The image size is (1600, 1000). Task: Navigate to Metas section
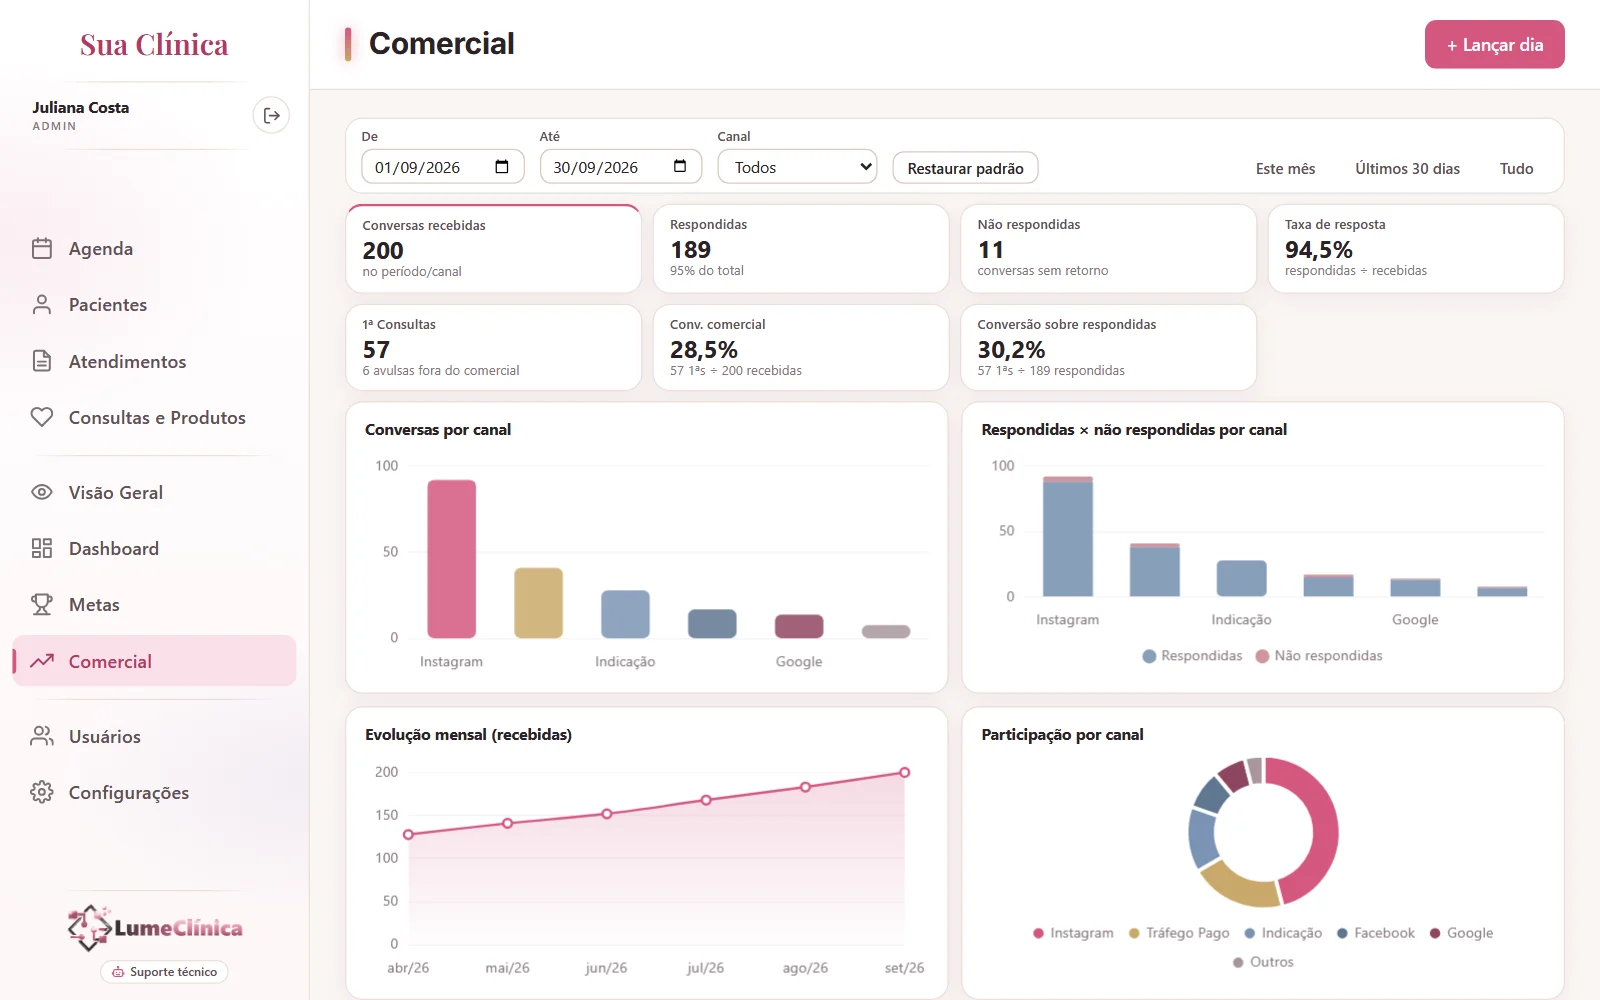pyautogui.click(x=94, y=604)
